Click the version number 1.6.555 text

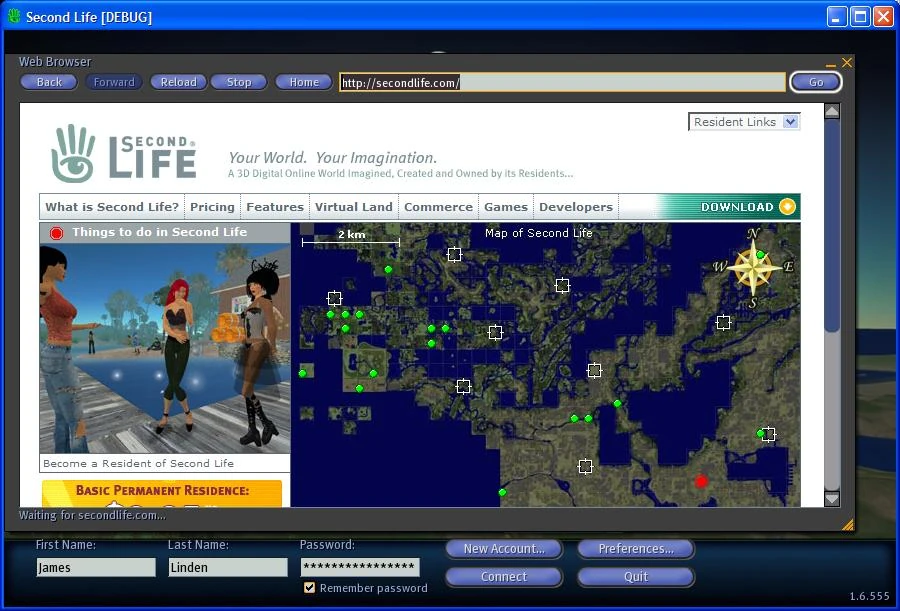click(x=870, y=596)
